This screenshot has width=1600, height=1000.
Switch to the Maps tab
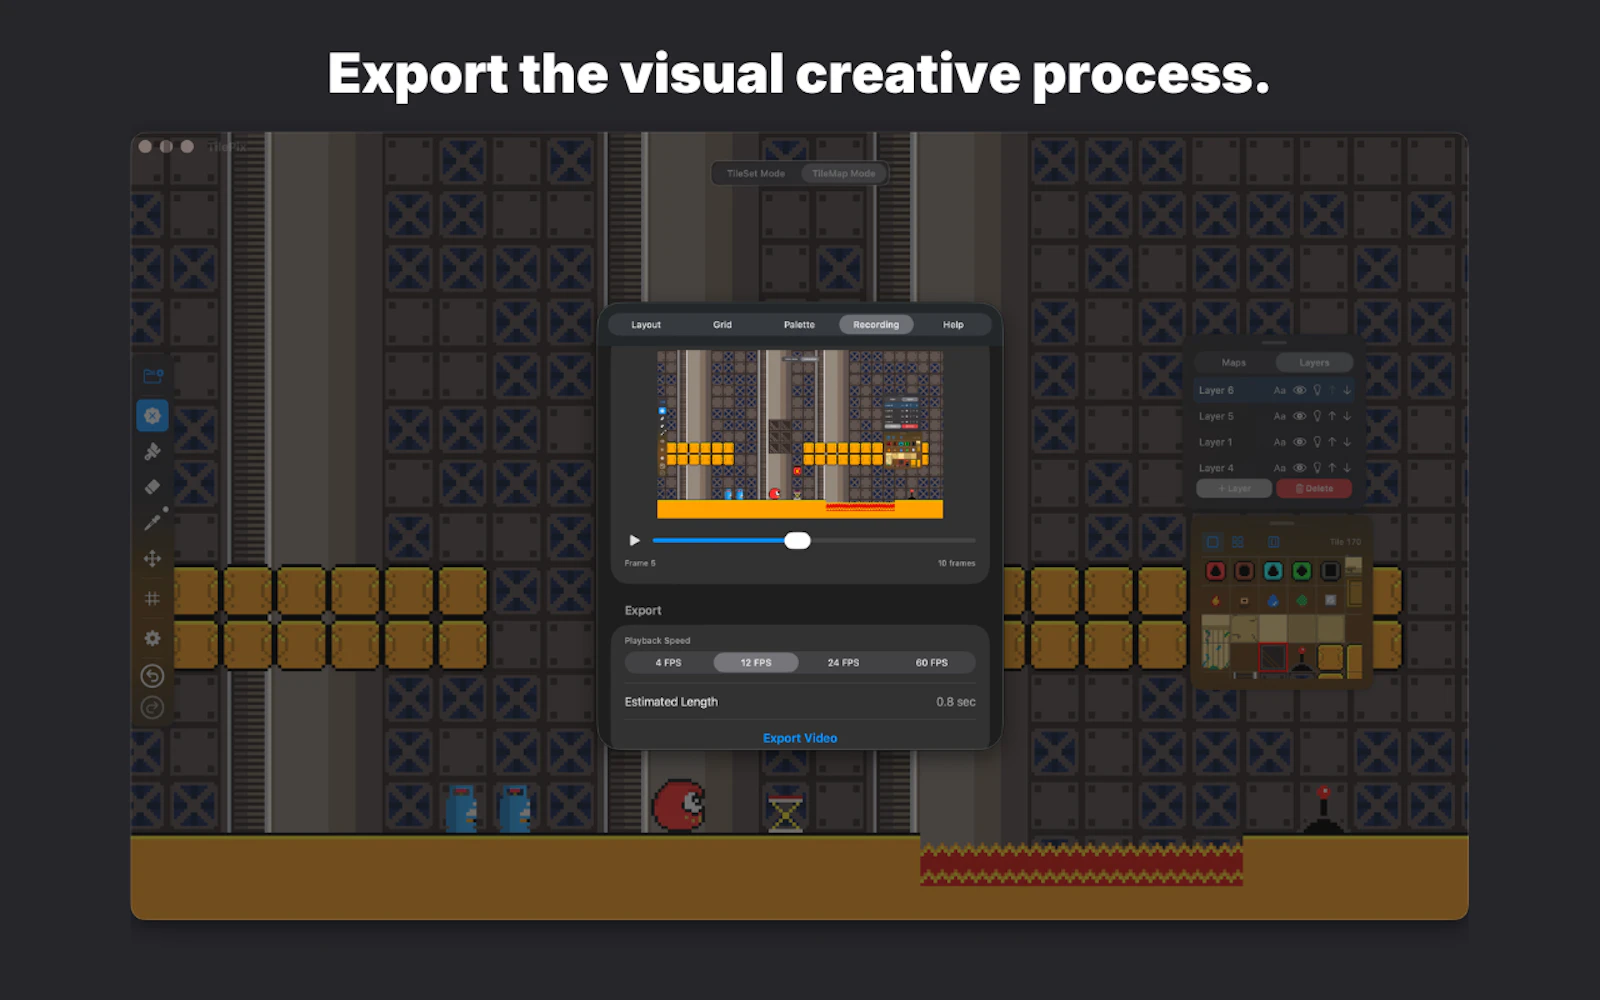(x=1234, y=363)
